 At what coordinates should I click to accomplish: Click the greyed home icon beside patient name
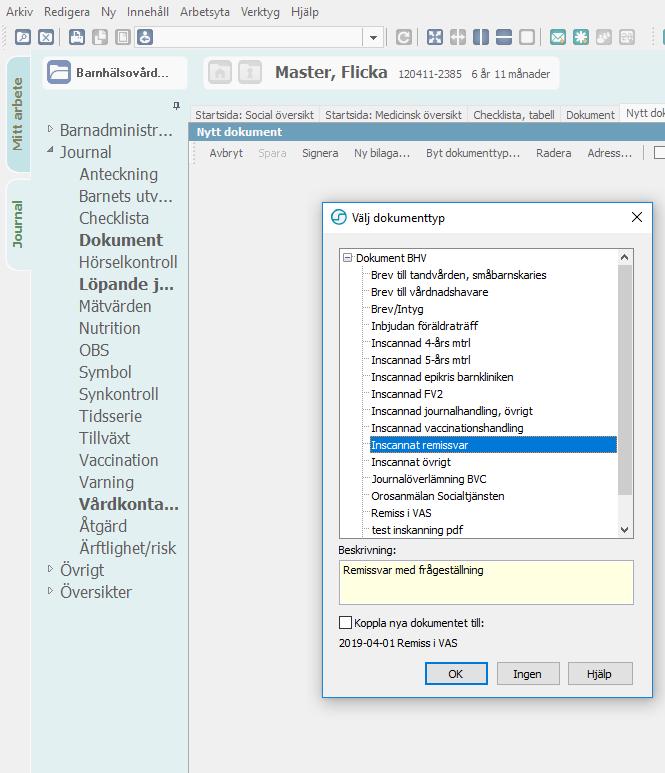pos(220,72)
